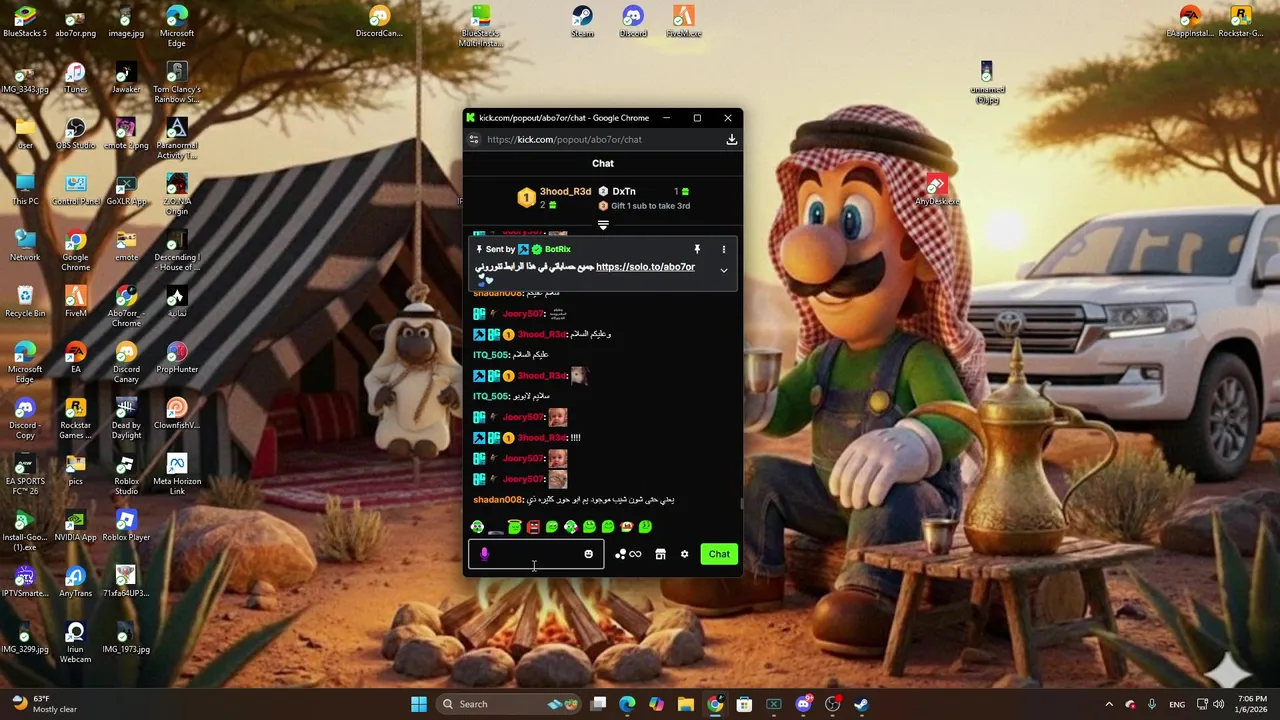Click Chrome install app icon beside URL

click(x=732, y=140)
